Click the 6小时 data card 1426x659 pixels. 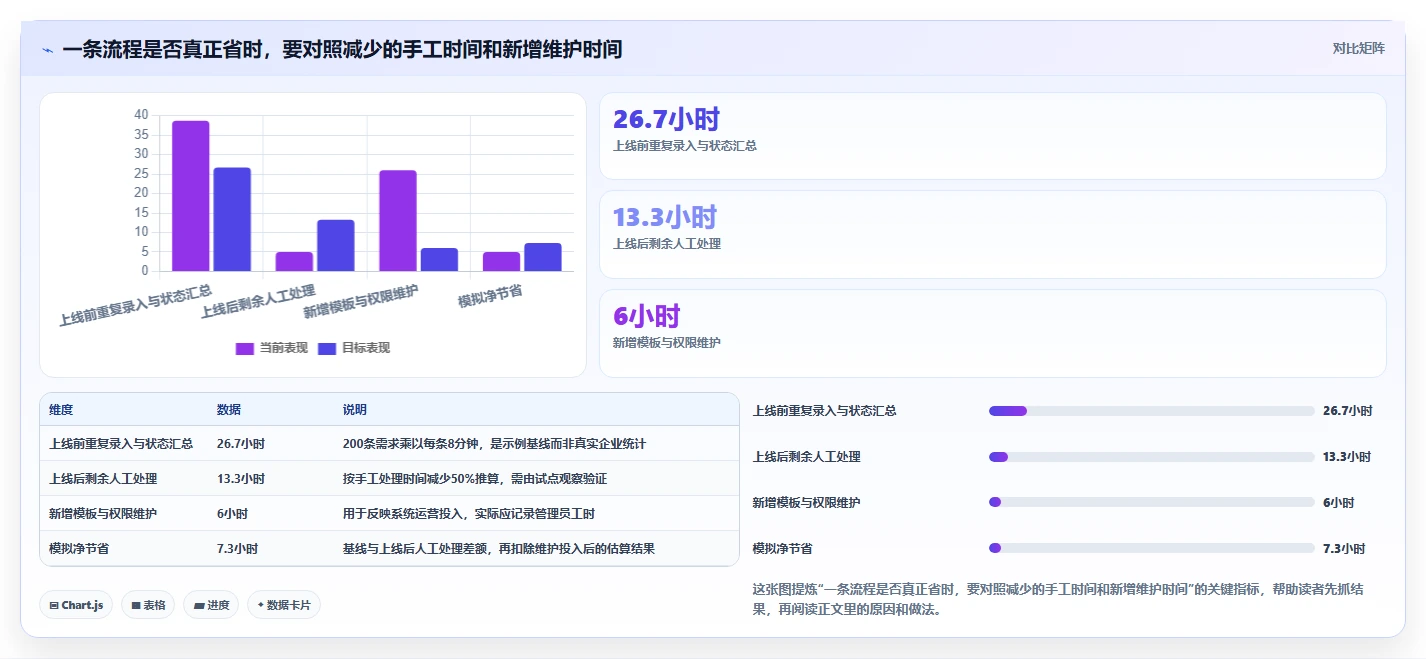point(992,333)
